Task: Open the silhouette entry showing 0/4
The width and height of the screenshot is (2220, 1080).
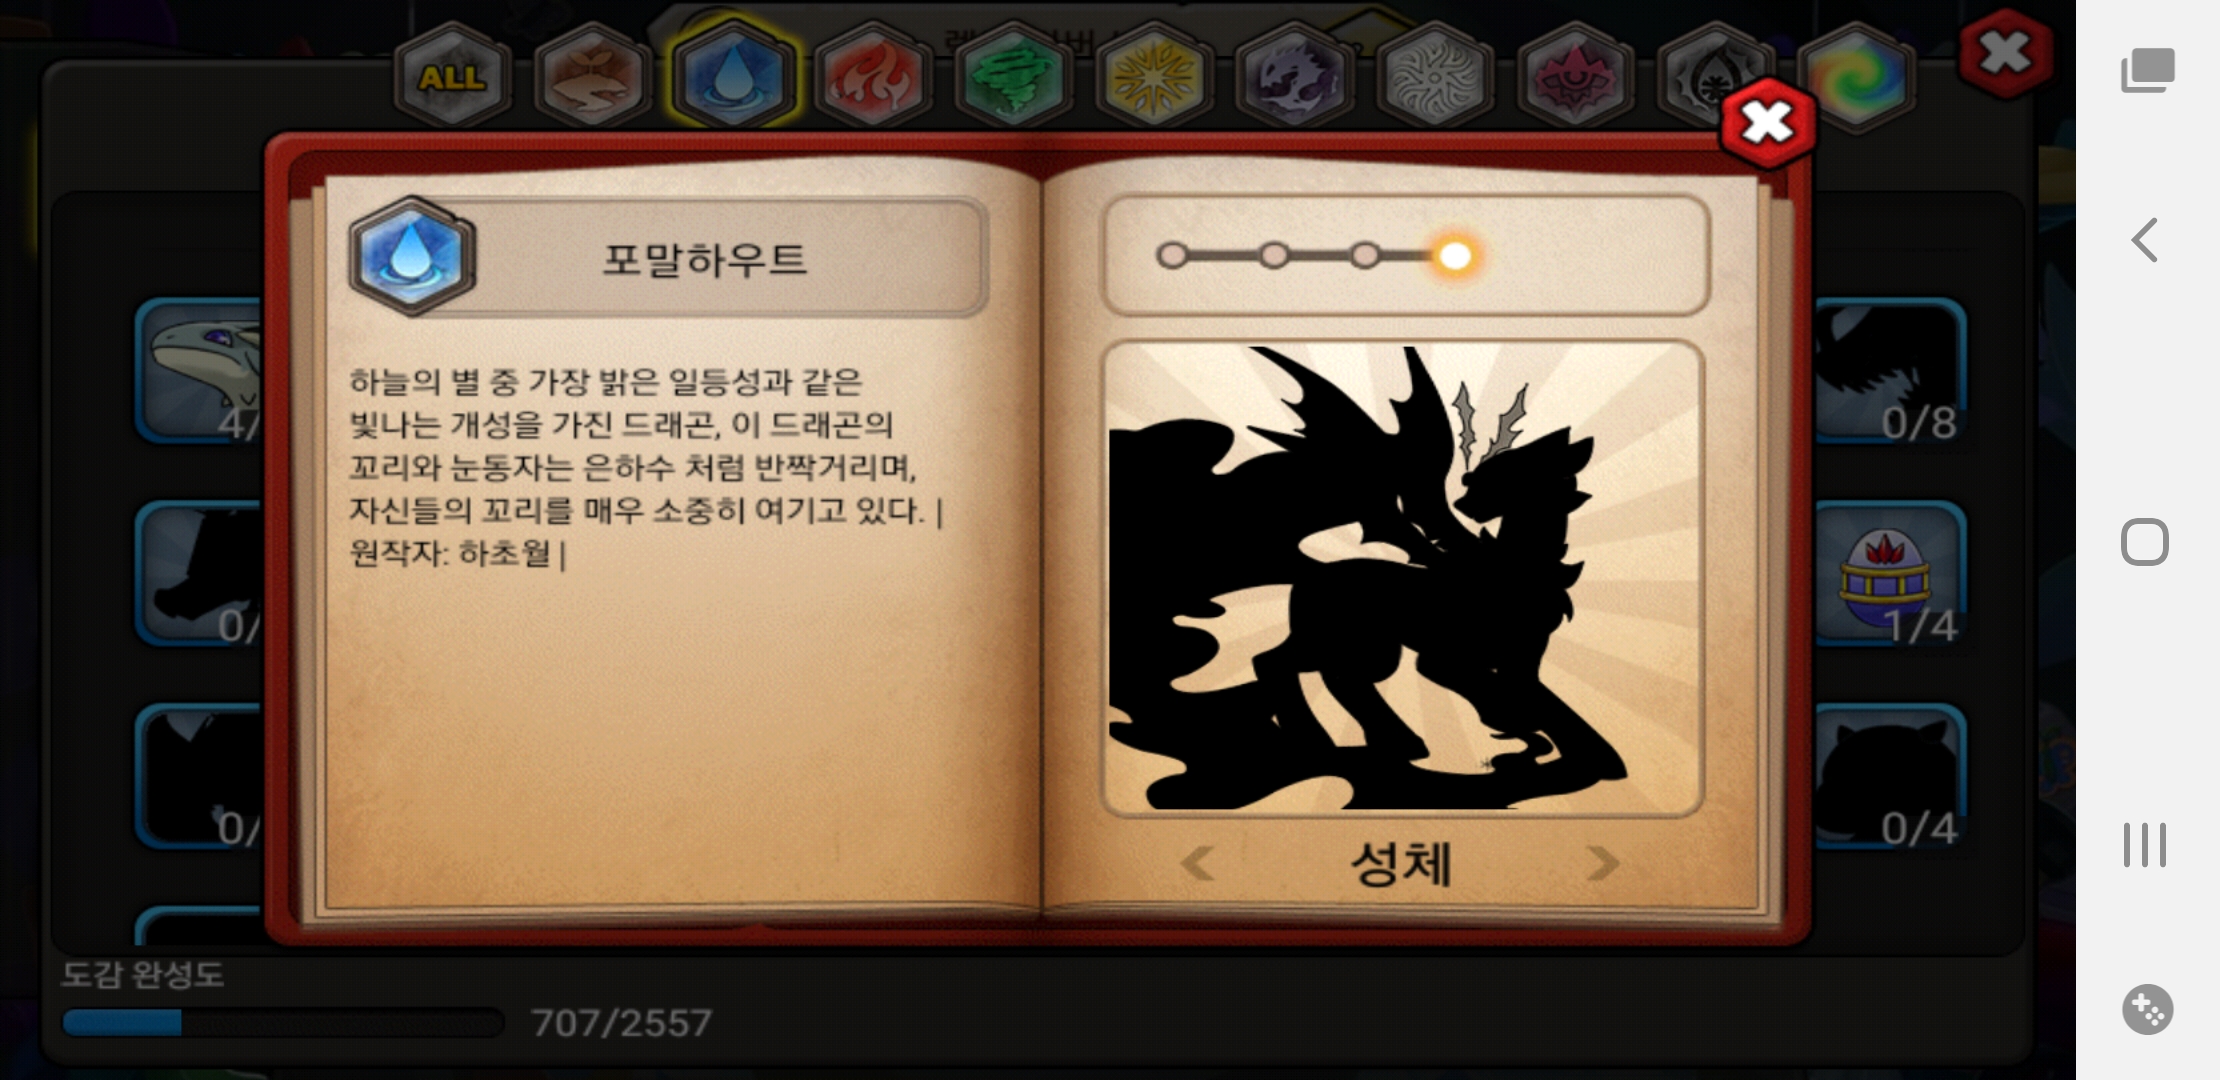Action: pyautogui.click(x=1888, y=777)
